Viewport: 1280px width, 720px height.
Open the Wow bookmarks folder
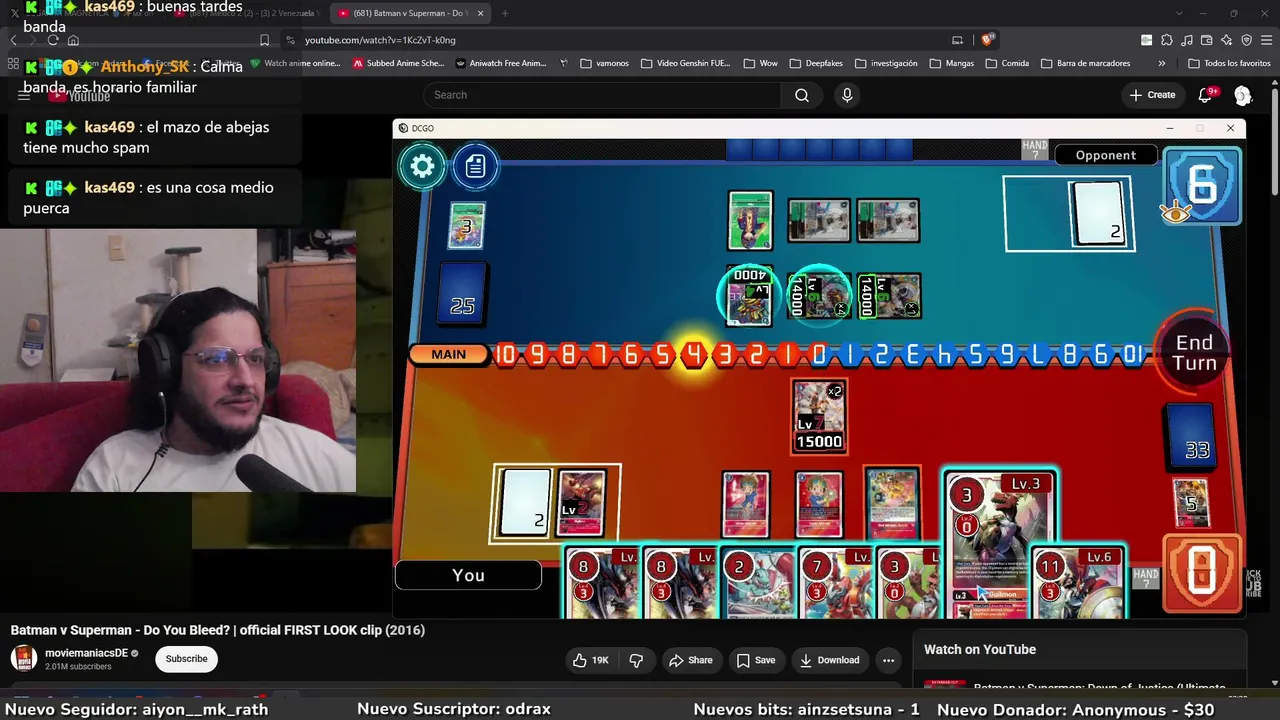(x=760, y=63)
